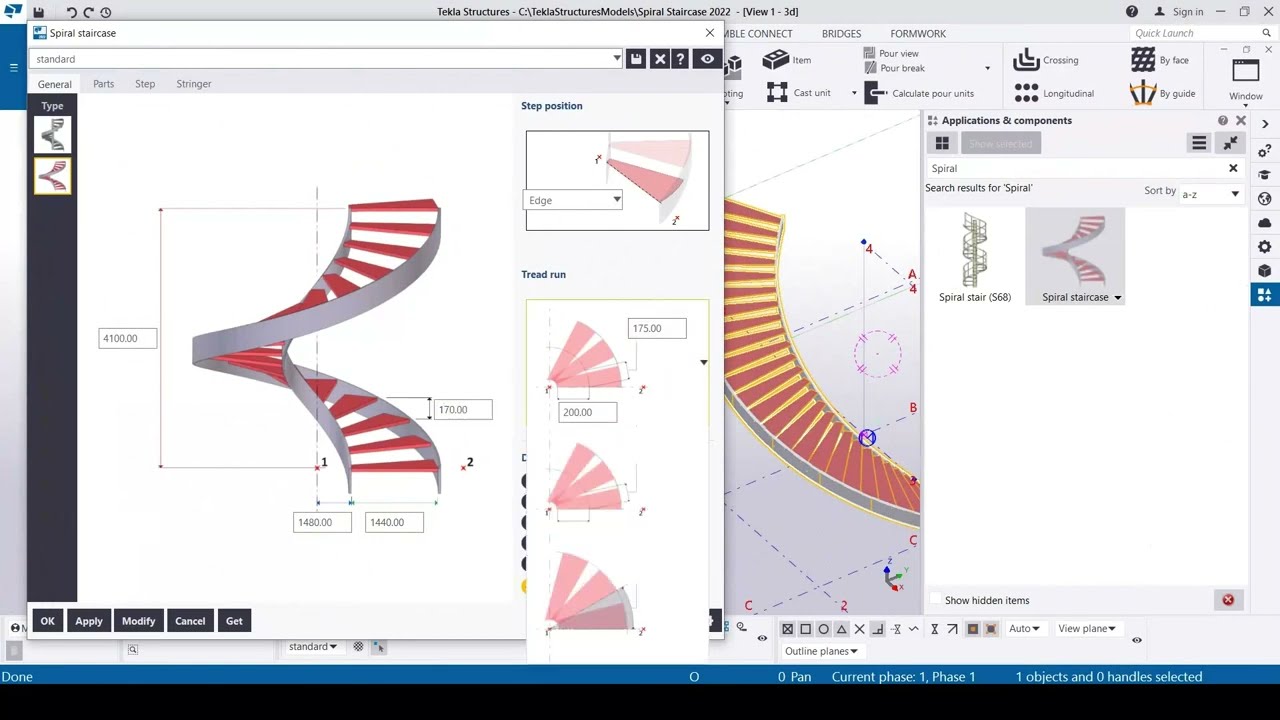
Task: Open the Stringer tab
Action: (x=194, y=84)
